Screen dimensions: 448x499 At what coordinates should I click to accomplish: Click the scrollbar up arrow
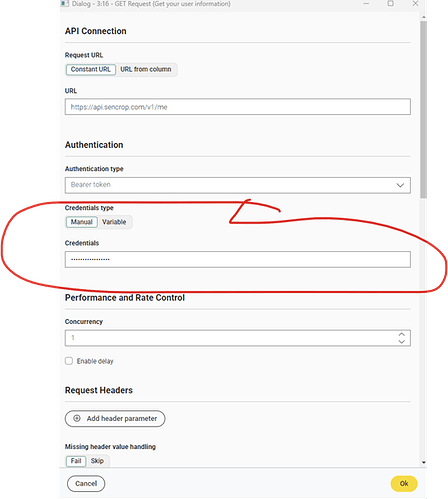click(x=424, y=17)
